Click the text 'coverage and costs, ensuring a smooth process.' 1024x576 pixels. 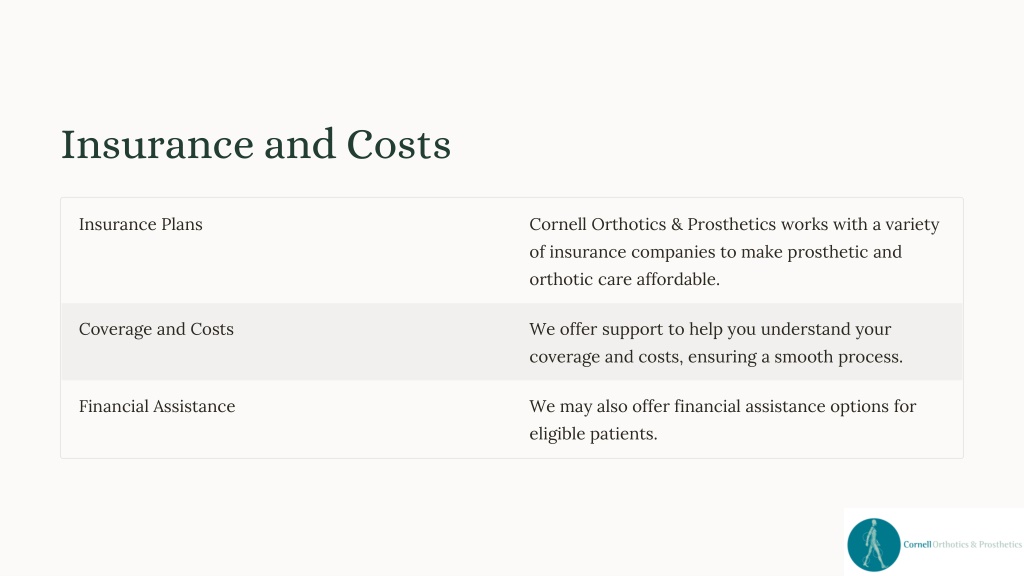[x=716, y=357]
